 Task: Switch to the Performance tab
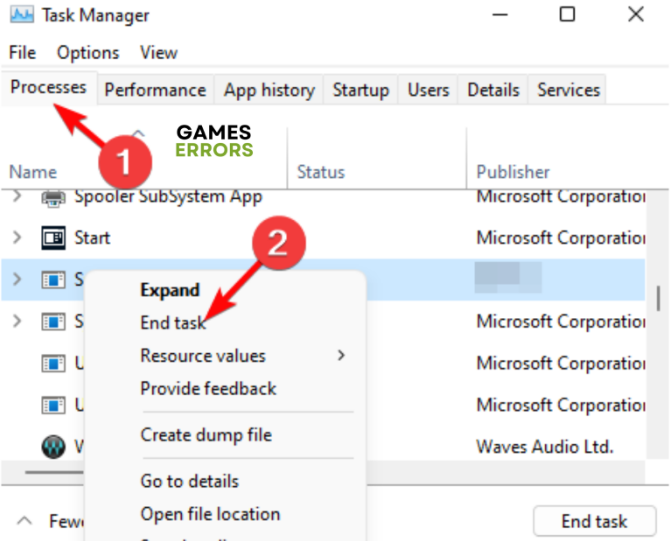[x=155, y=90]
